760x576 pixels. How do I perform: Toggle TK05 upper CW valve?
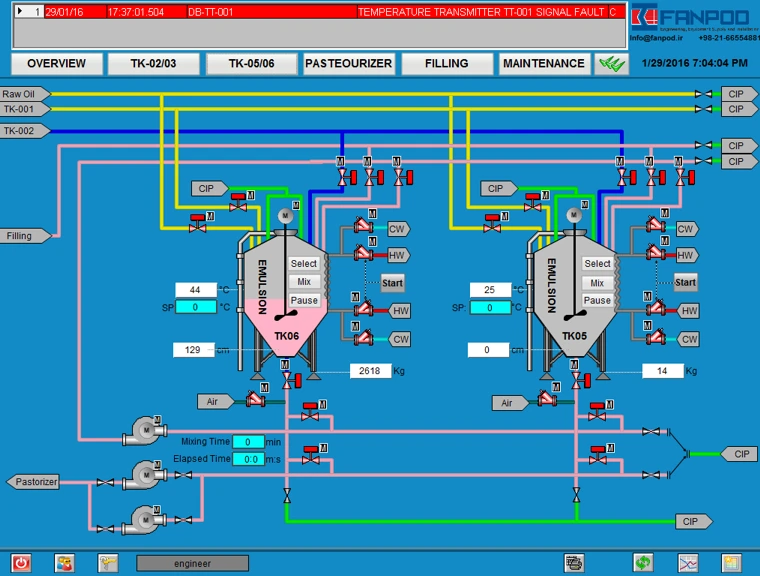pyautogui.click(x=655, y=224)
